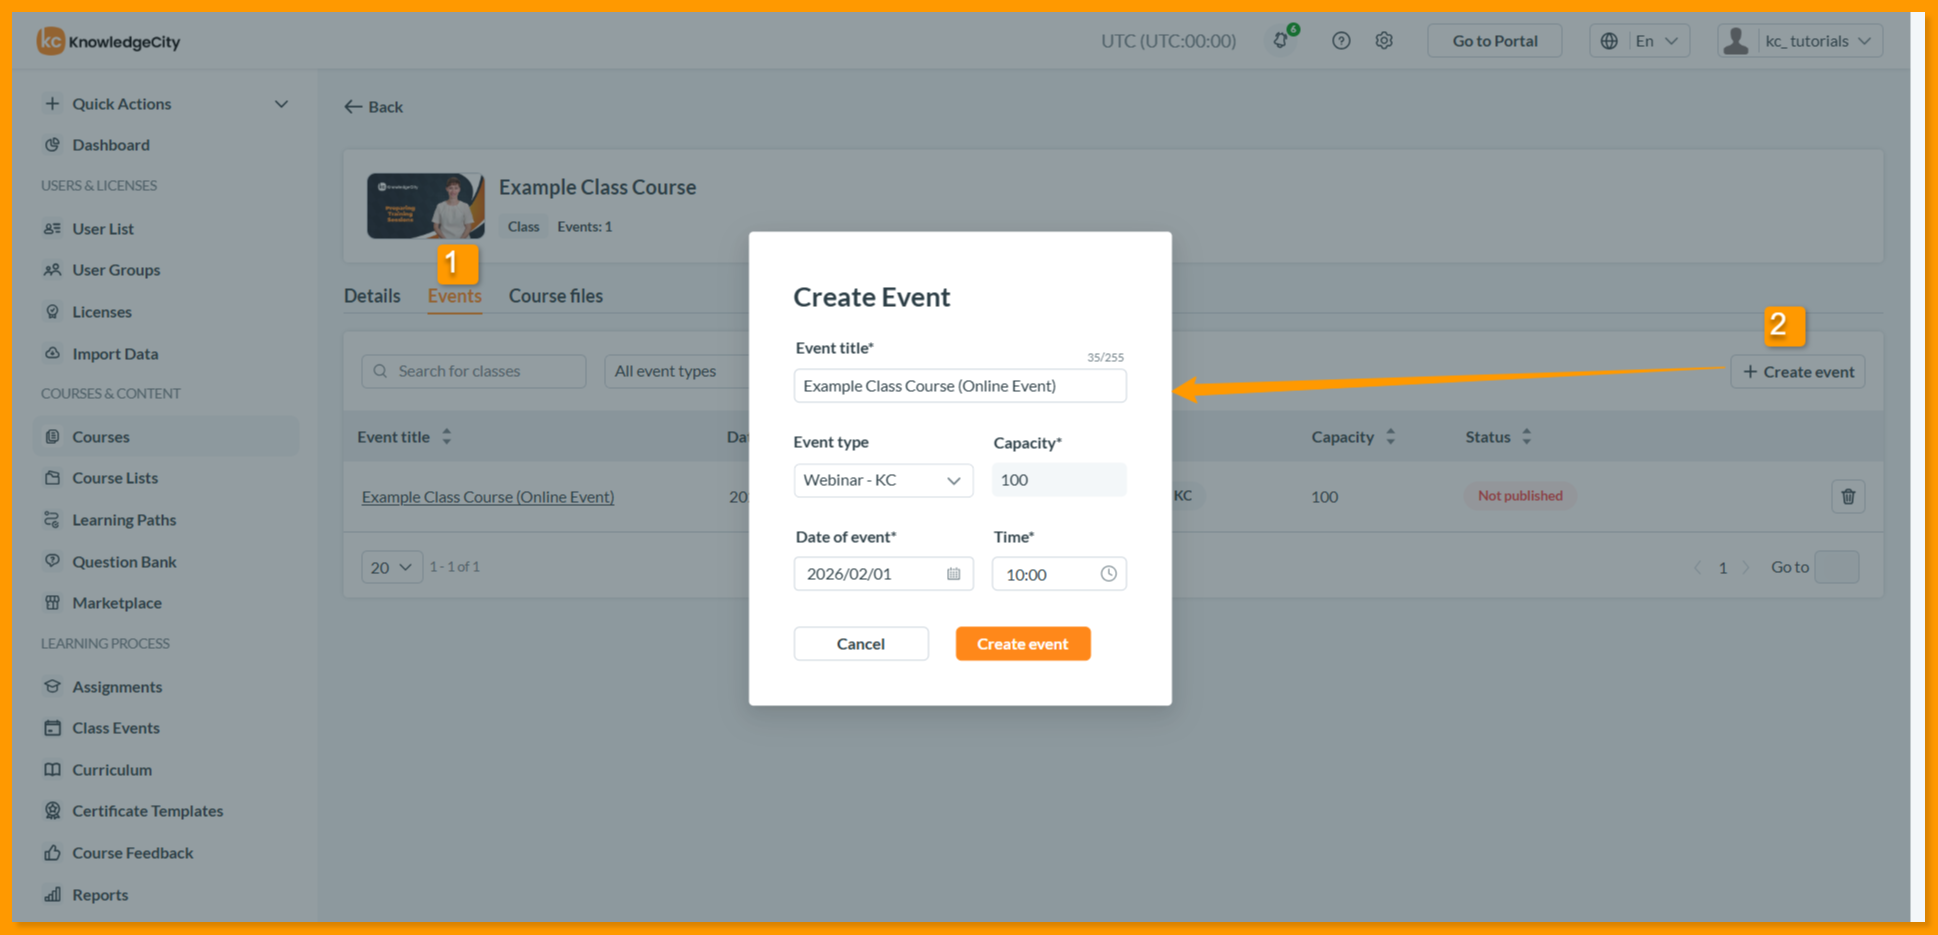
Task: Click Go to Portal button
Action: (1495, 41)
